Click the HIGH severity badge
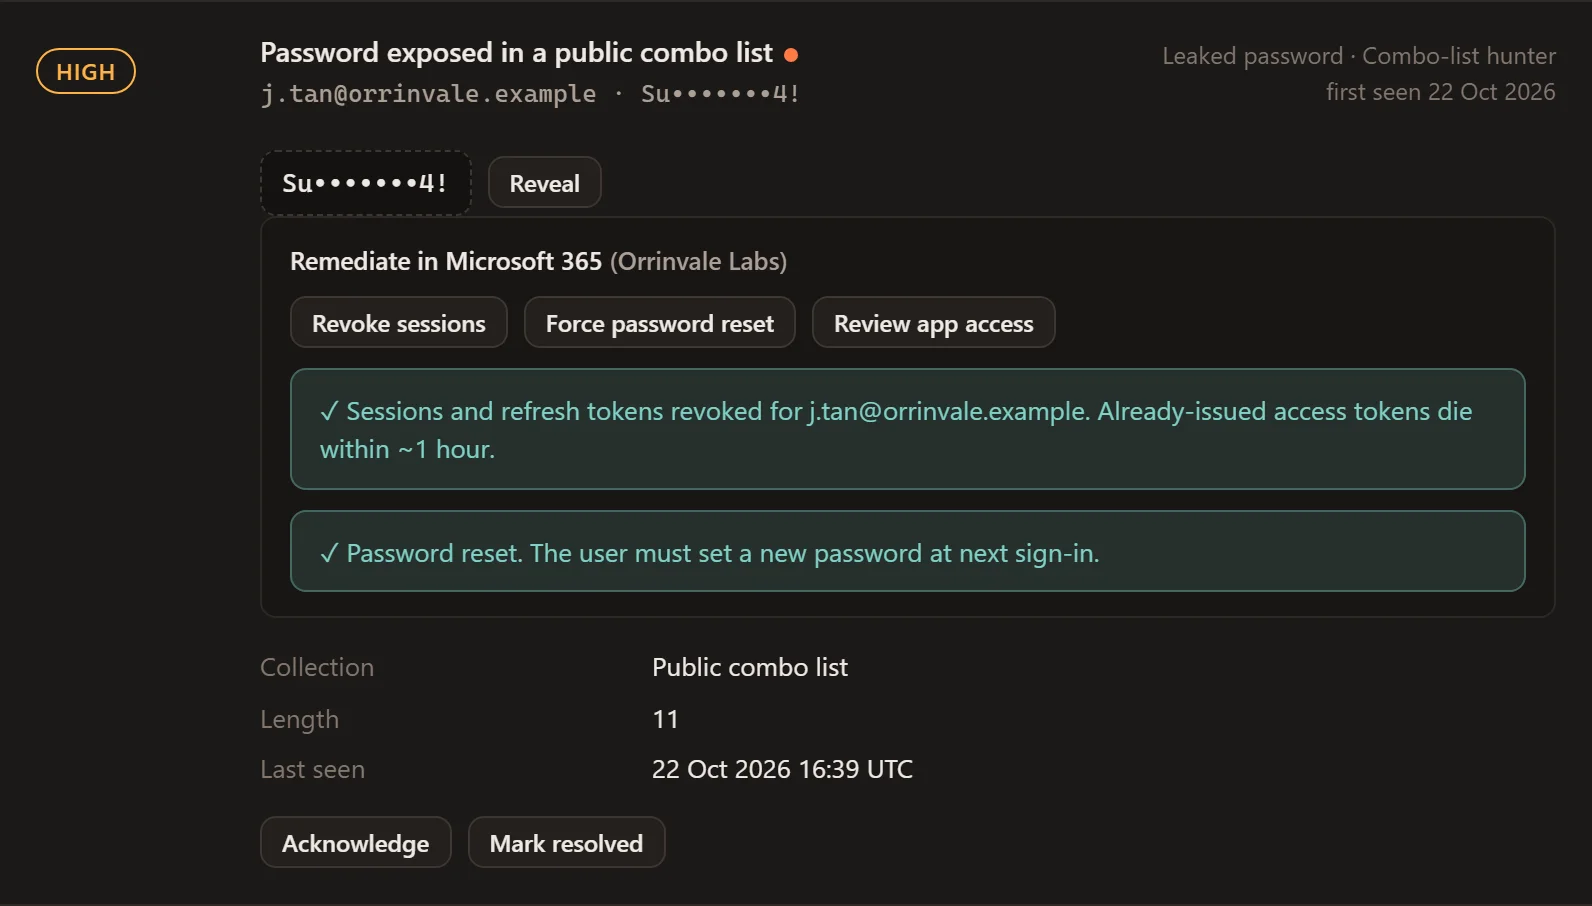 click(86, 72)
